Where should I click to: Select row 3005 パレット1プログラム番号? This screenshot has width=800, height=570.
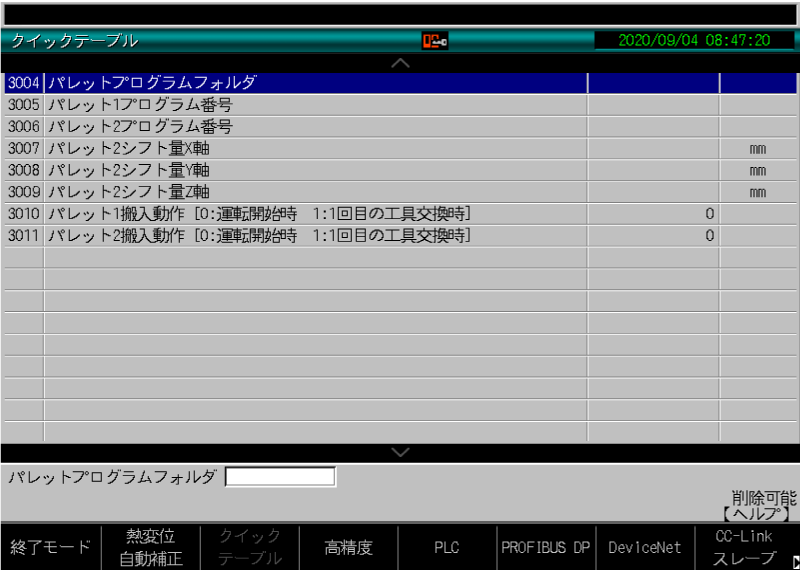point(401,105)
